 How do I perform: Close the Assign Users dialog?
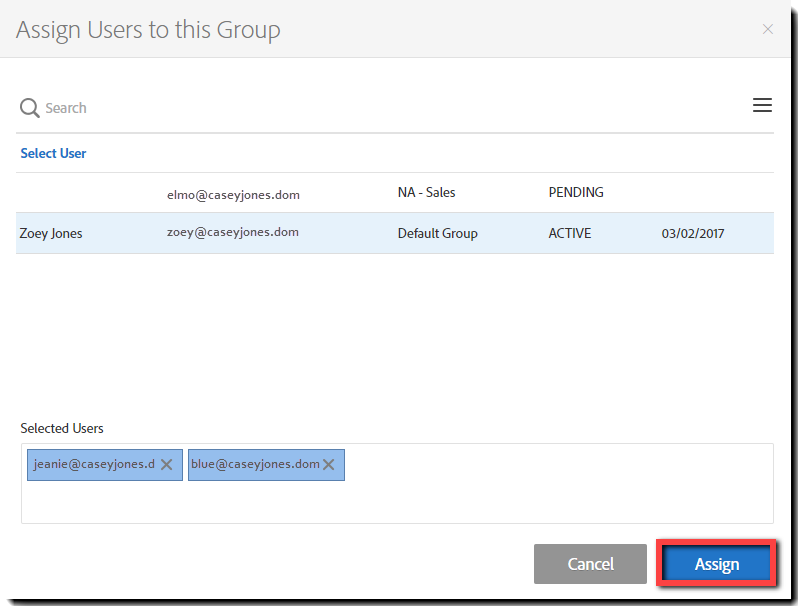pos(768,29)
